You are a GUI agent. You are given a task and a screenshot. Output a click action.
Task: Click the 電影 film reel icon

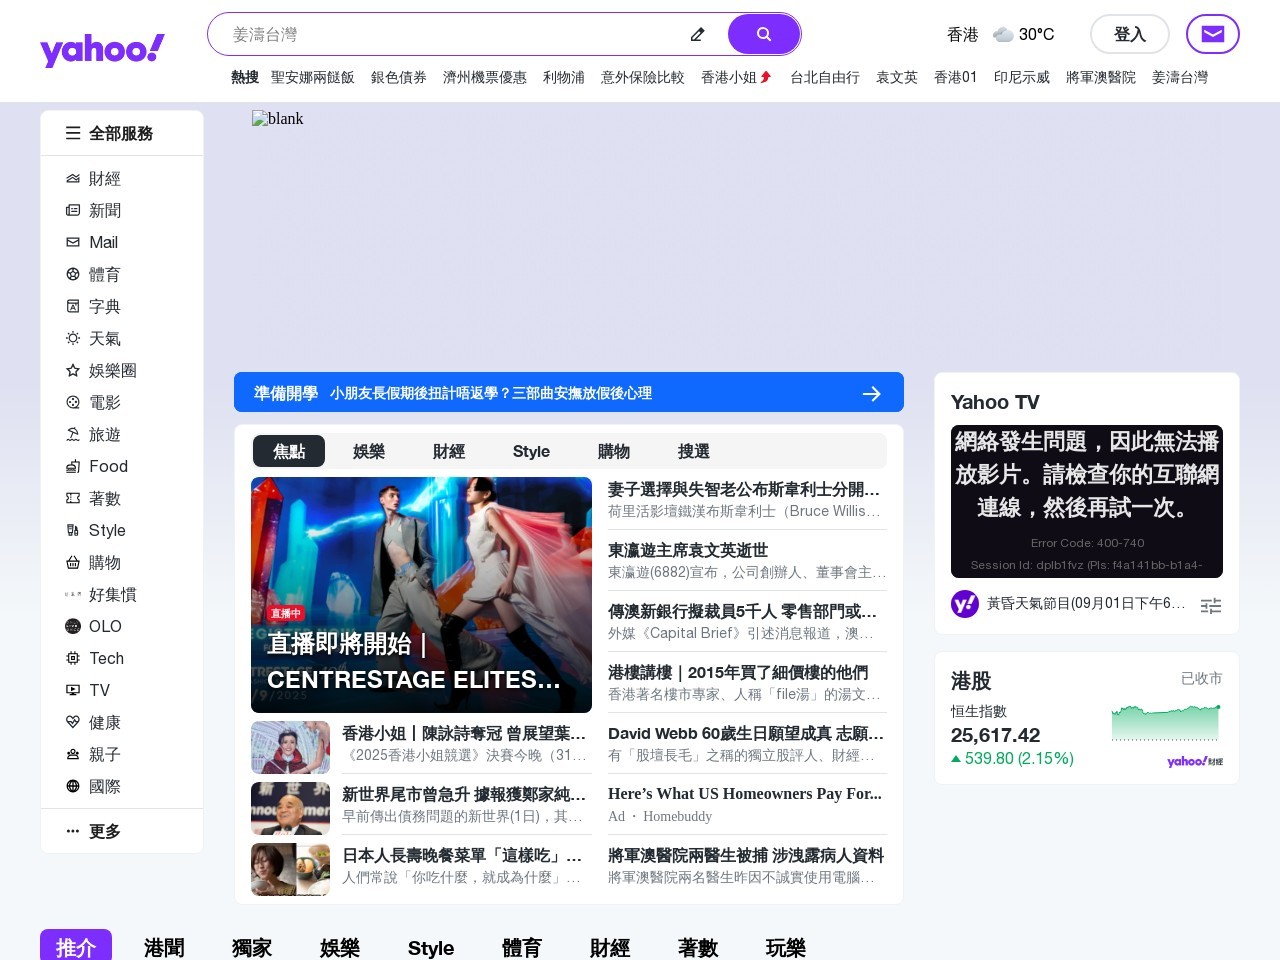(x=73, y=403)
